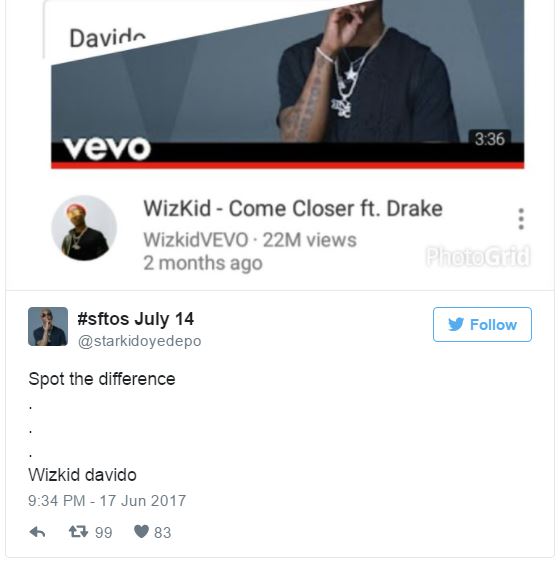The width and height of the screenshot is (560, 562).
Task: Click the retweet count 99
Action: pos(104,533)
